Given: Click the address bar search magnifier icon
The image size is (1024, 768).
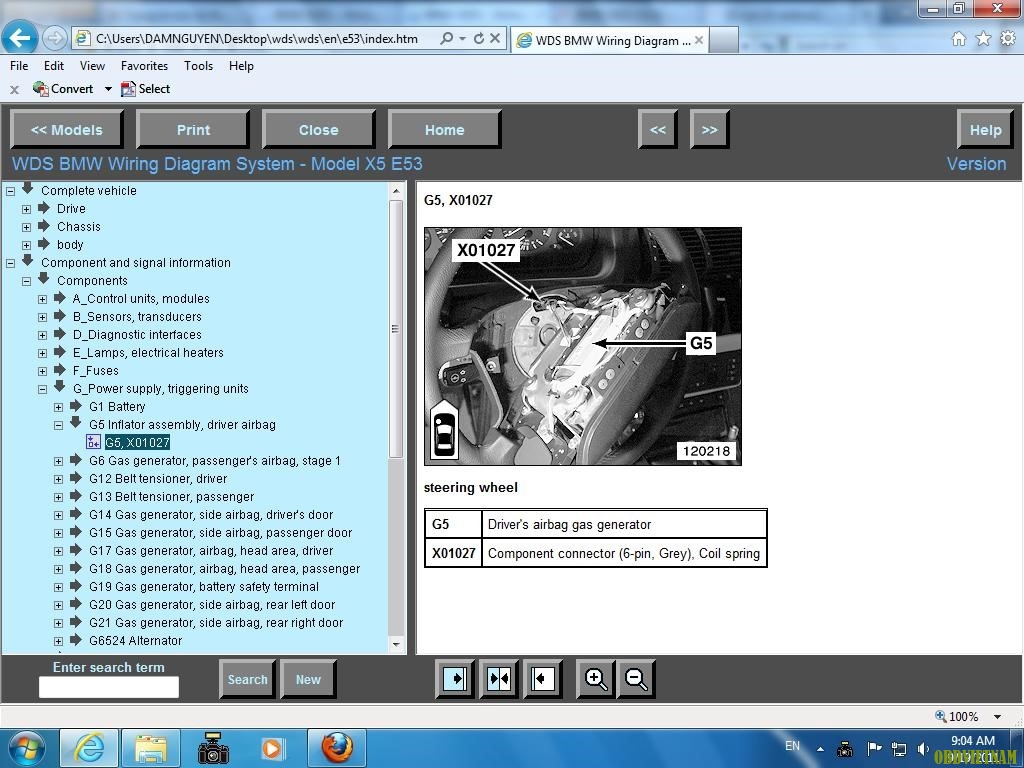Looking at the screenshot, I should 447,39.
